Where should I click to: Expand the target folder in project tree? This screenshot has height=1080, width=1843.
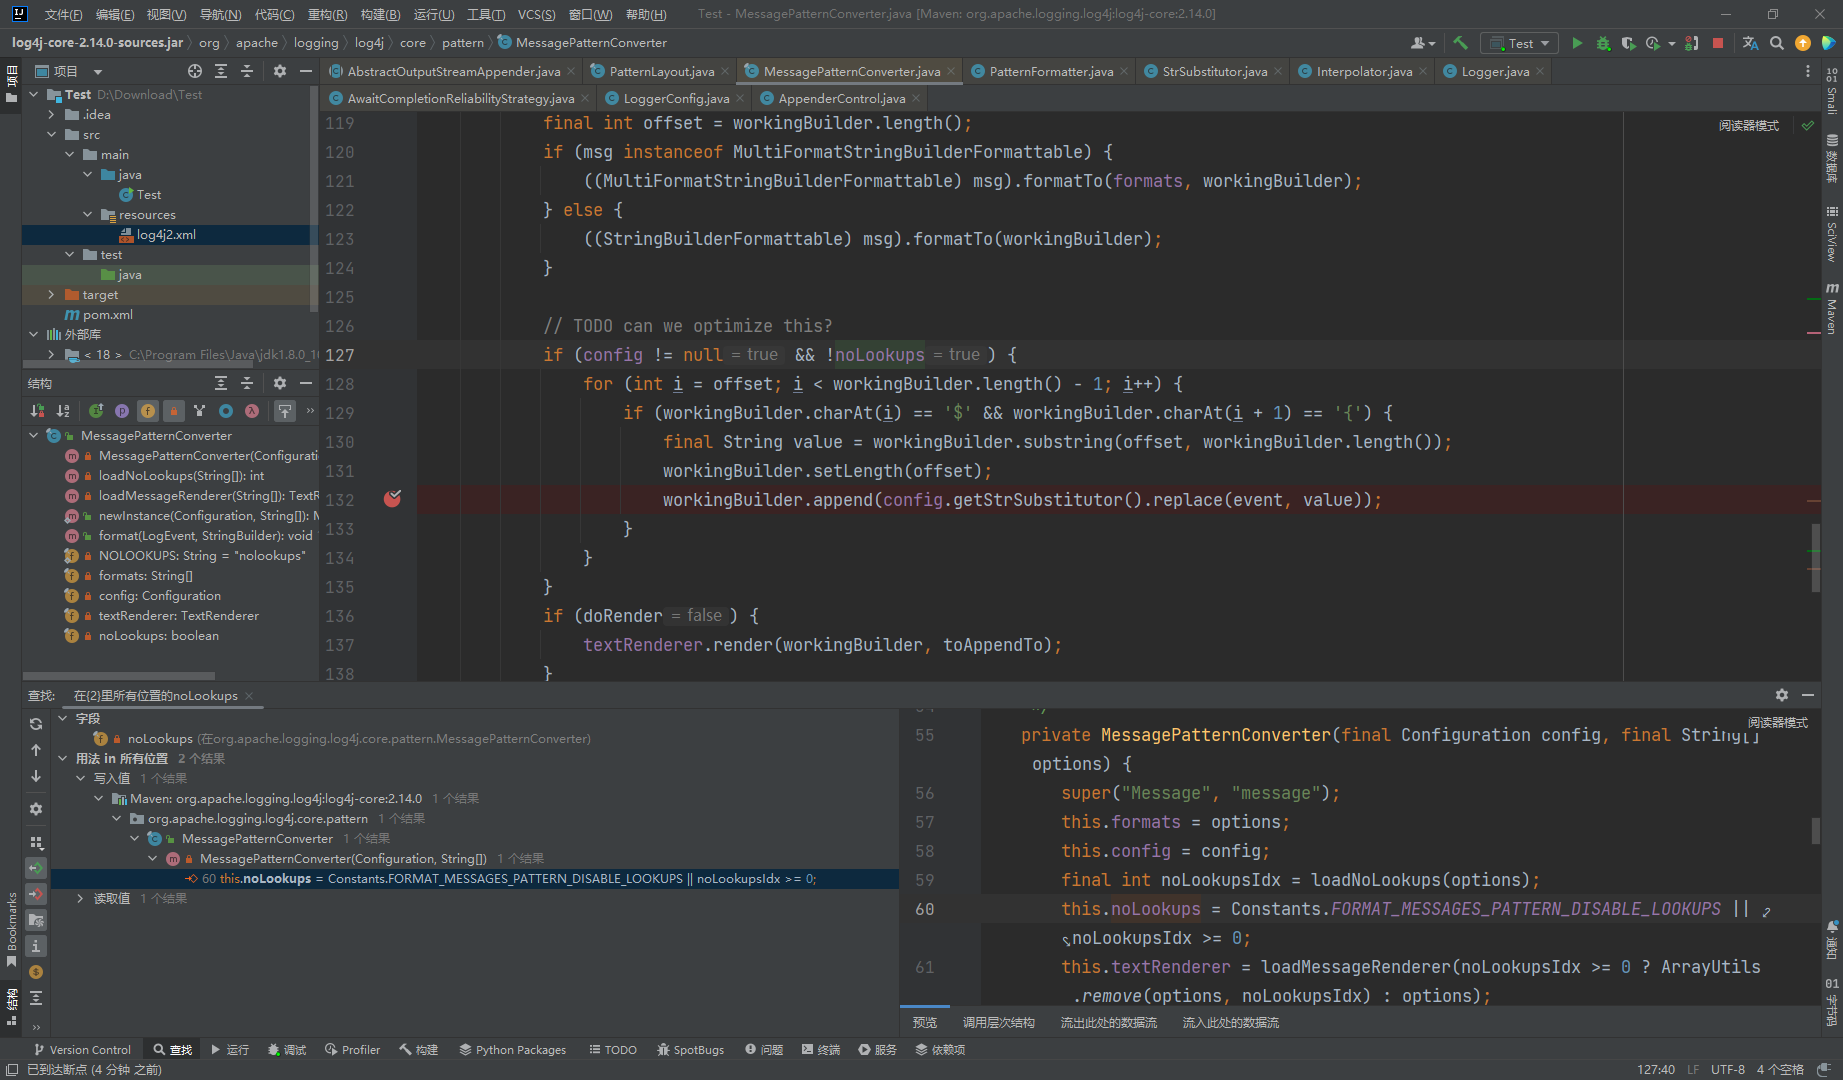pyautogui.click(x=52, y=294)
